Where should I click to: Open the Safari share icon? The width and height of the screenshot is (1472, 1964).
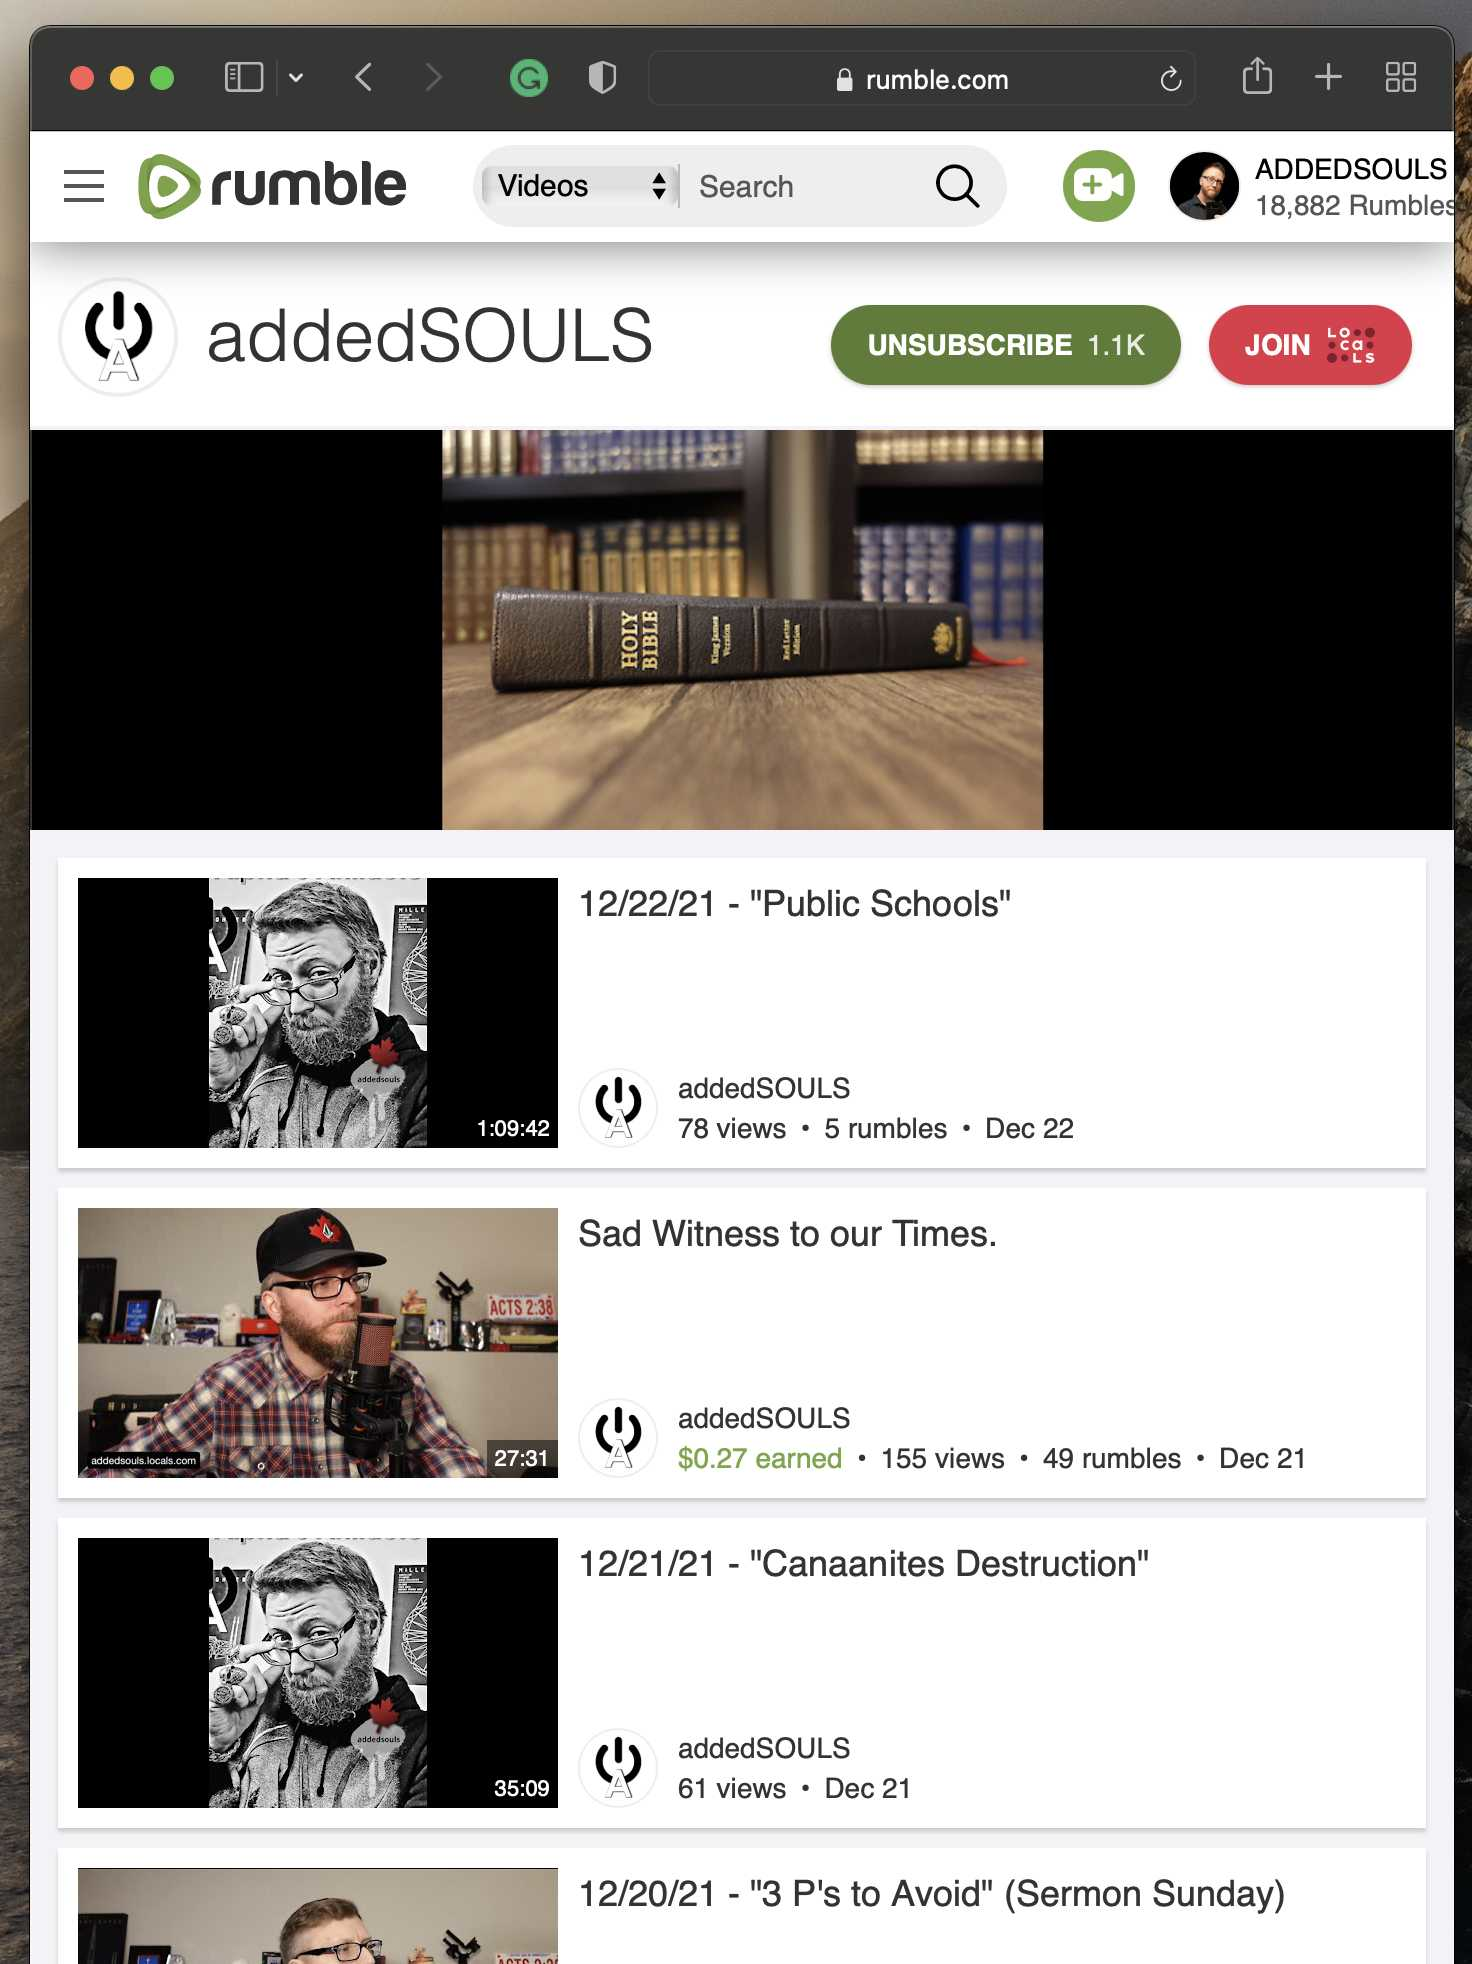(x=1257, y=76)
